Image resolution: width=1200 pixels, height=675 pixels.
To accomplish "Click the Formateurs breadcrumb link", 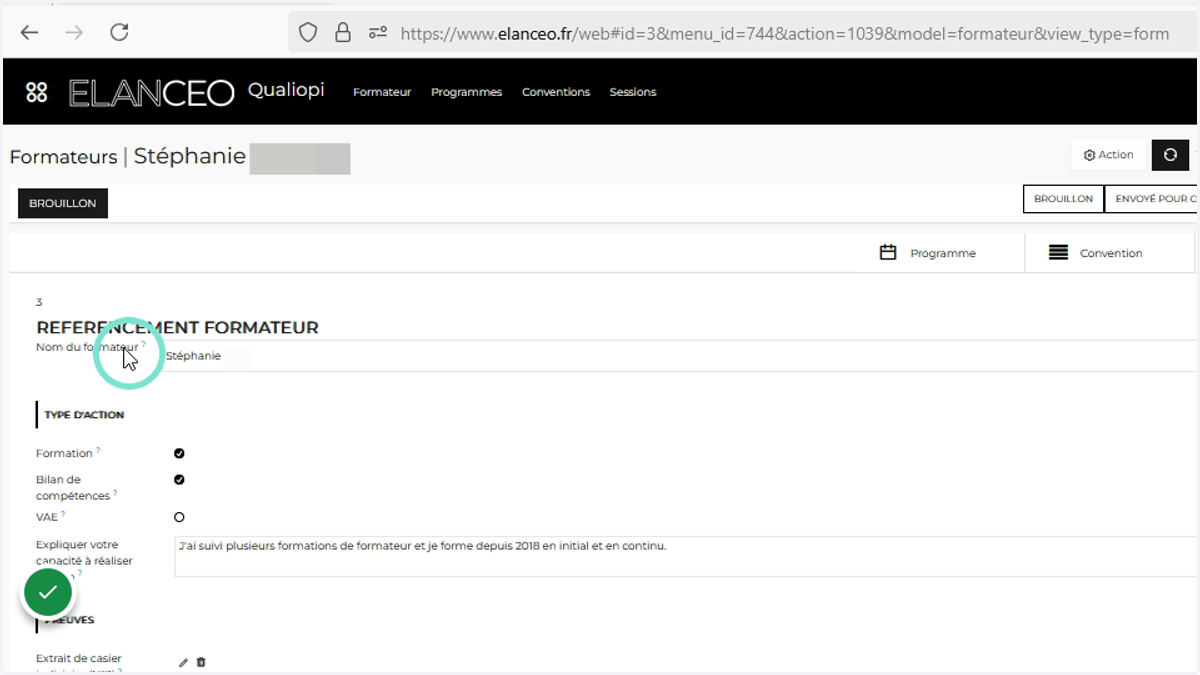I will (x=63, y=157).
